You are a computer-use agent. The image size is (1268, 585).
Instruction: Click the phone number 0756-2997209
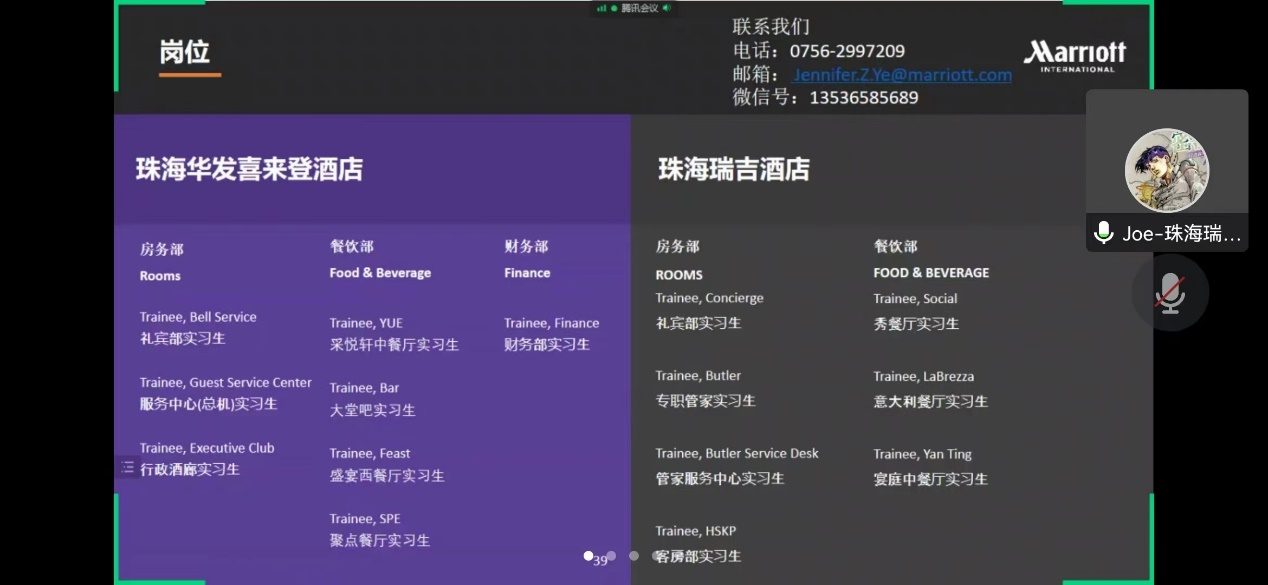pyautogui.click(x=847, y=51)
